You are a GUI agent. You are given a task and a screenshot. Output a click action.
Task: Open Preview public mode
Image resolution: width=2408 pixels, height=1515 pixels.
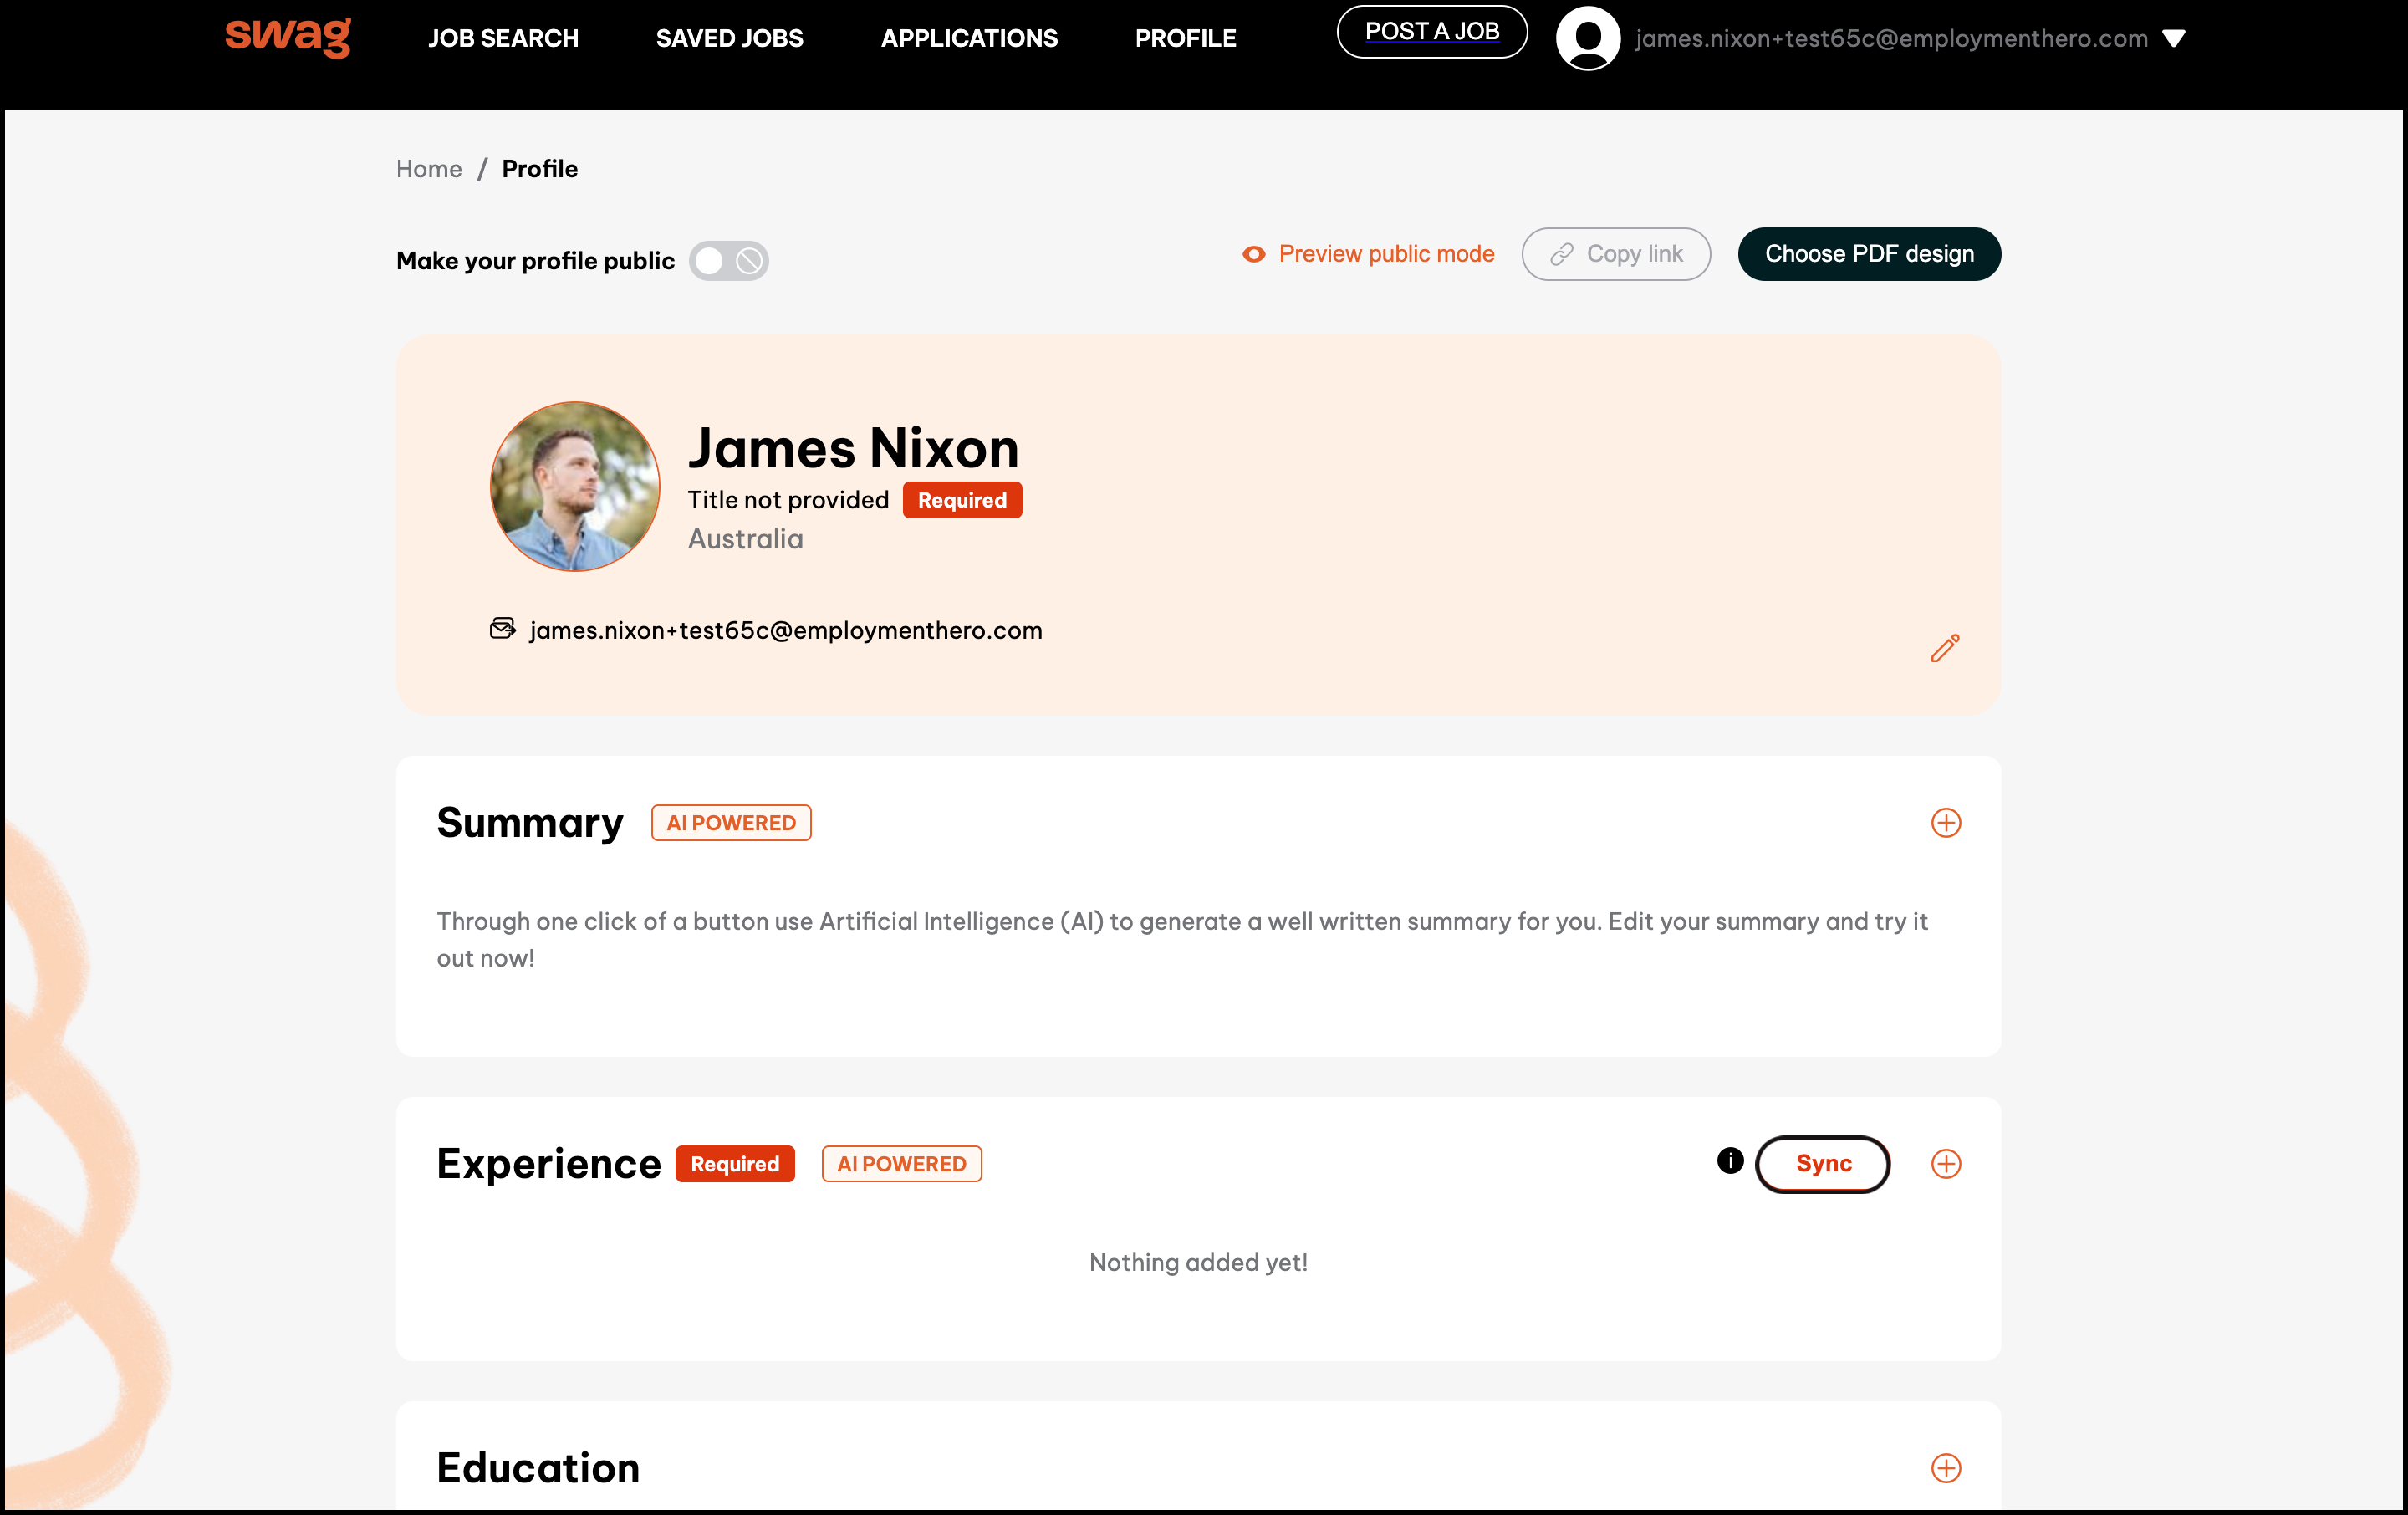click(x=1368, y=254)
